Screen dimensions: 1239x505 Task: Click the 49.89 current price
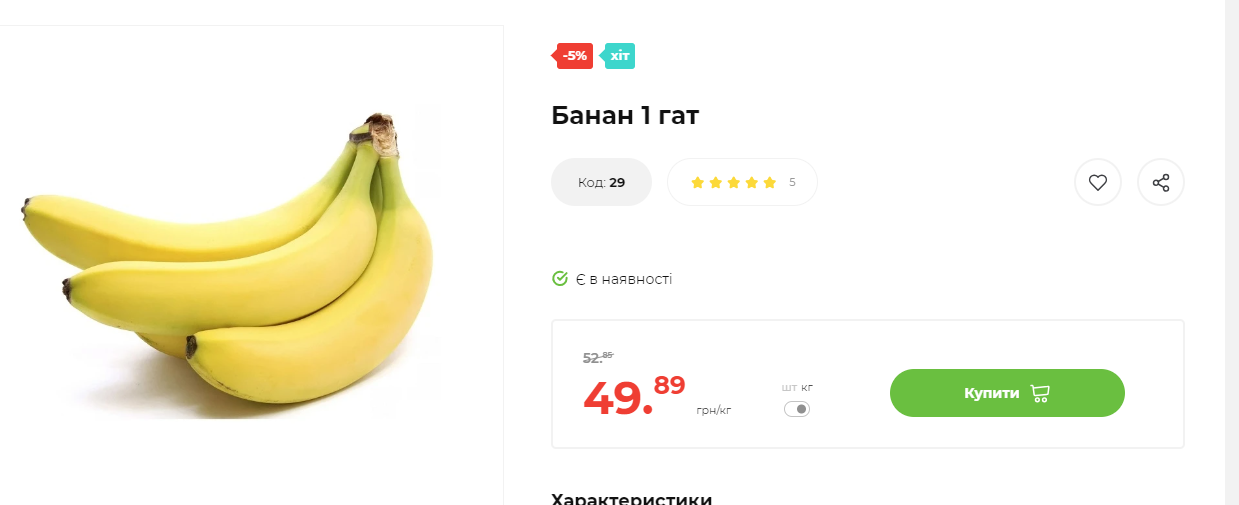click(634, 395)
